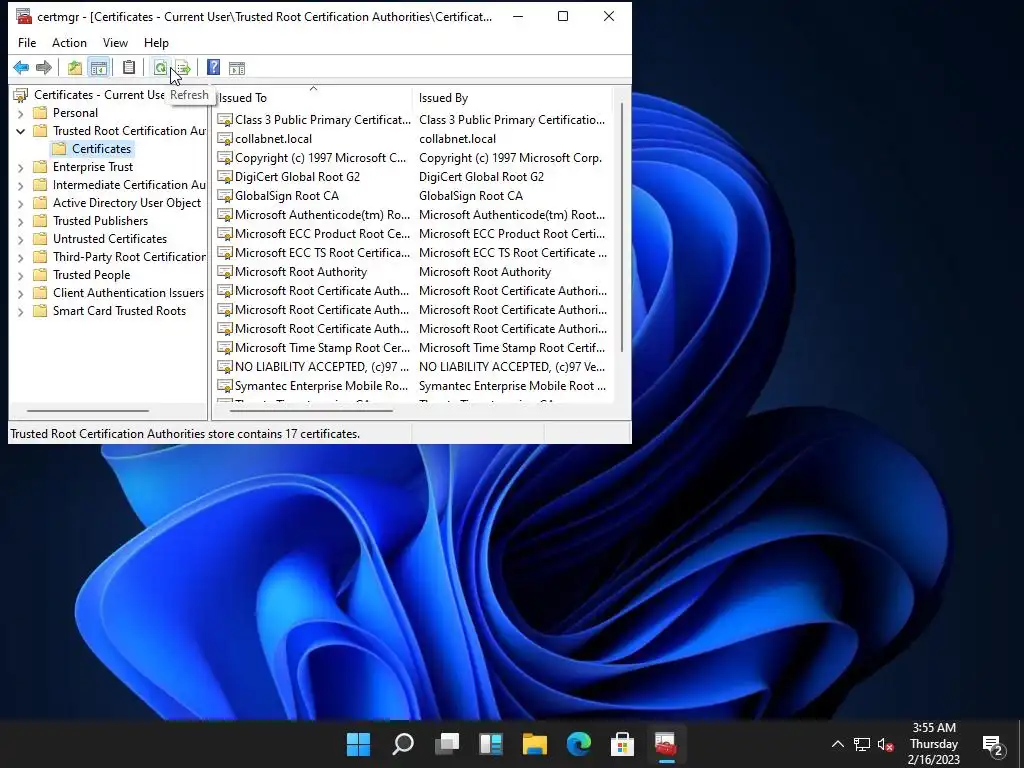
Task: Open the notification center icon
Action: (993, 744)
